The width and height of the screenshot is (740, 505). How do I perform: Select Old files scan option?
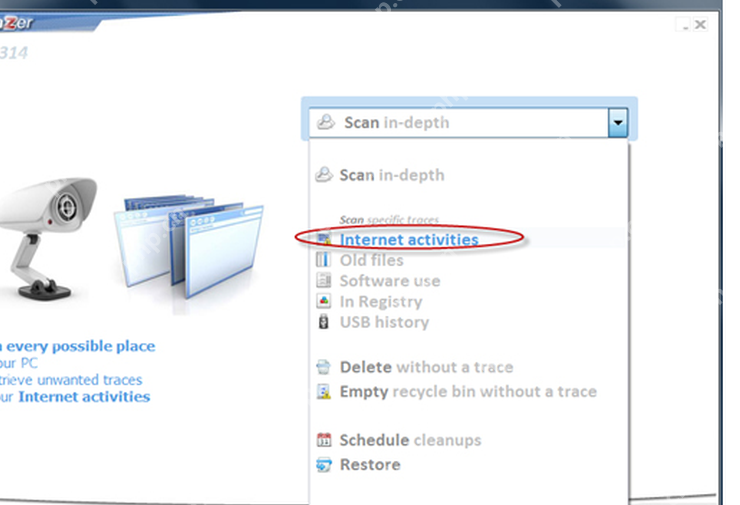(371, 260)
